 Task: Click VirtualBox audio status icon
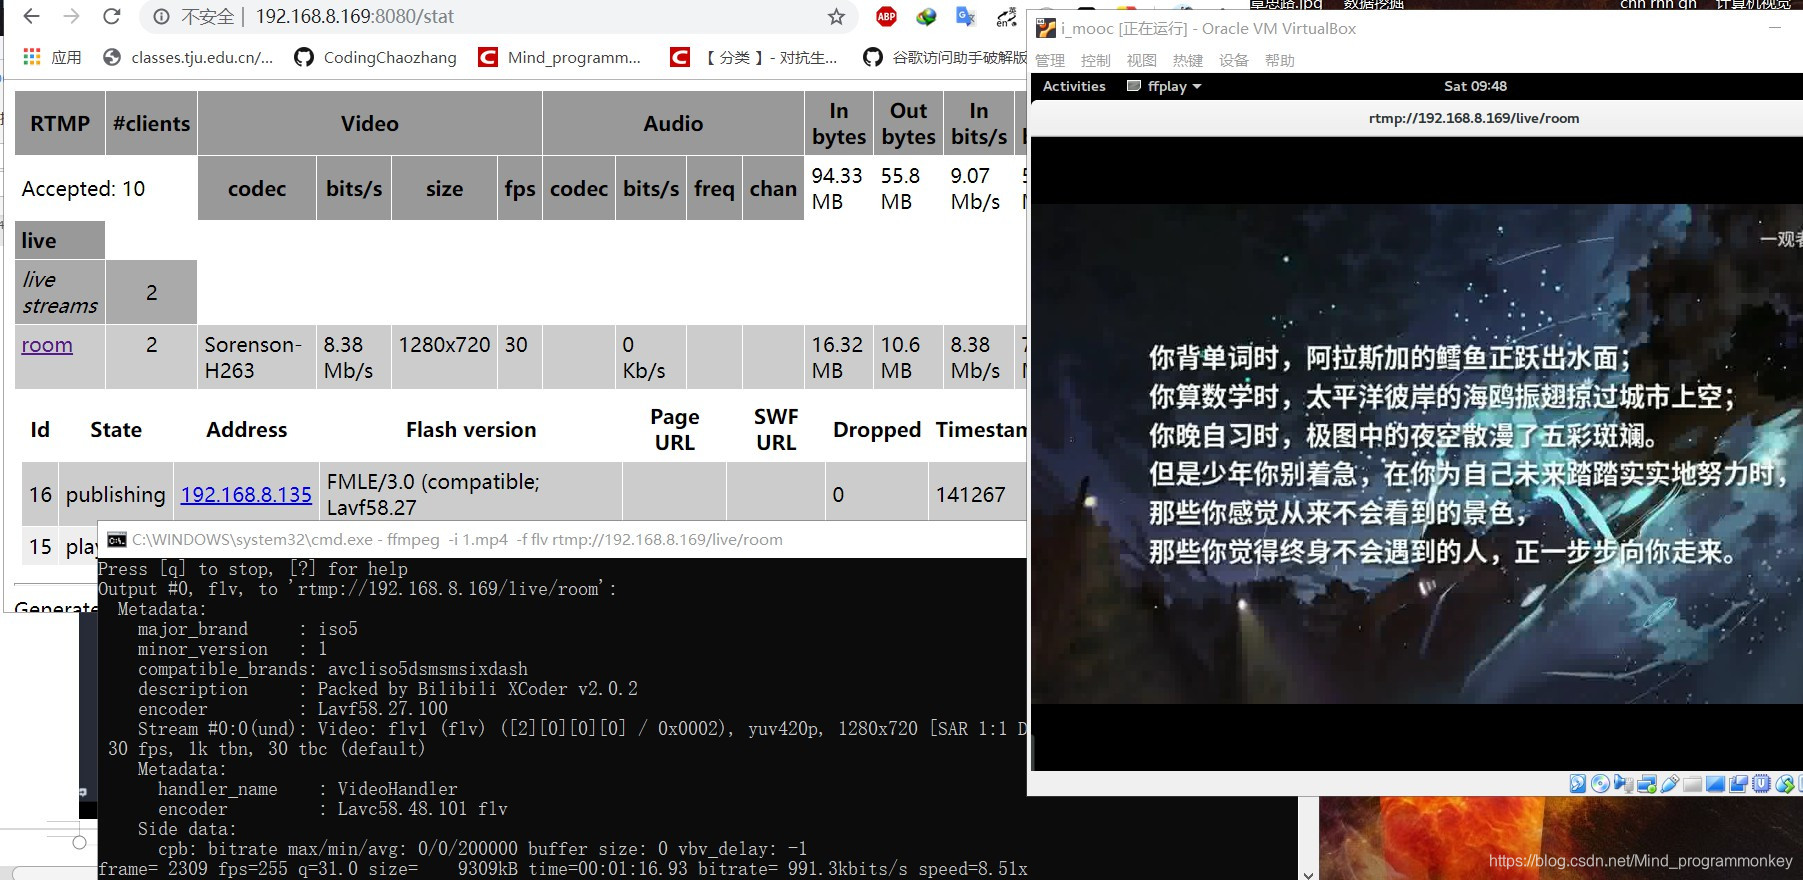click(x=1623, y=784)
